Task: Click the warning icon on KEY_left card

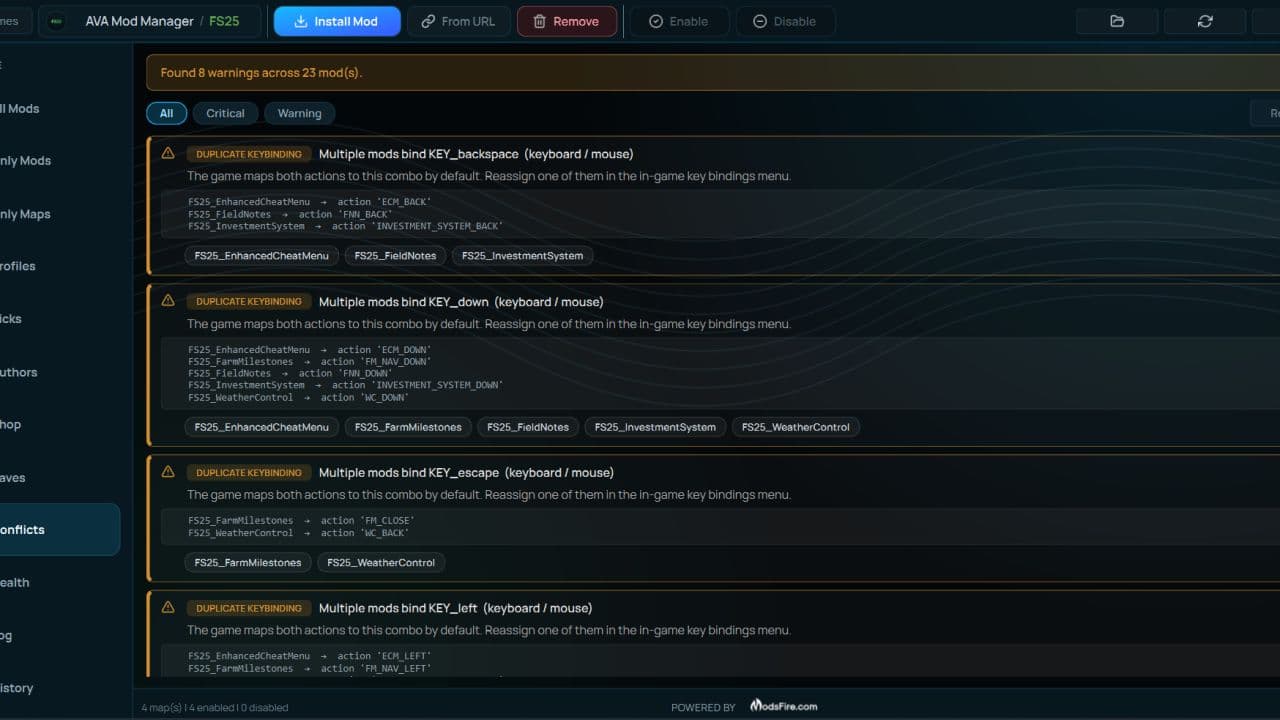Action: 168,607
